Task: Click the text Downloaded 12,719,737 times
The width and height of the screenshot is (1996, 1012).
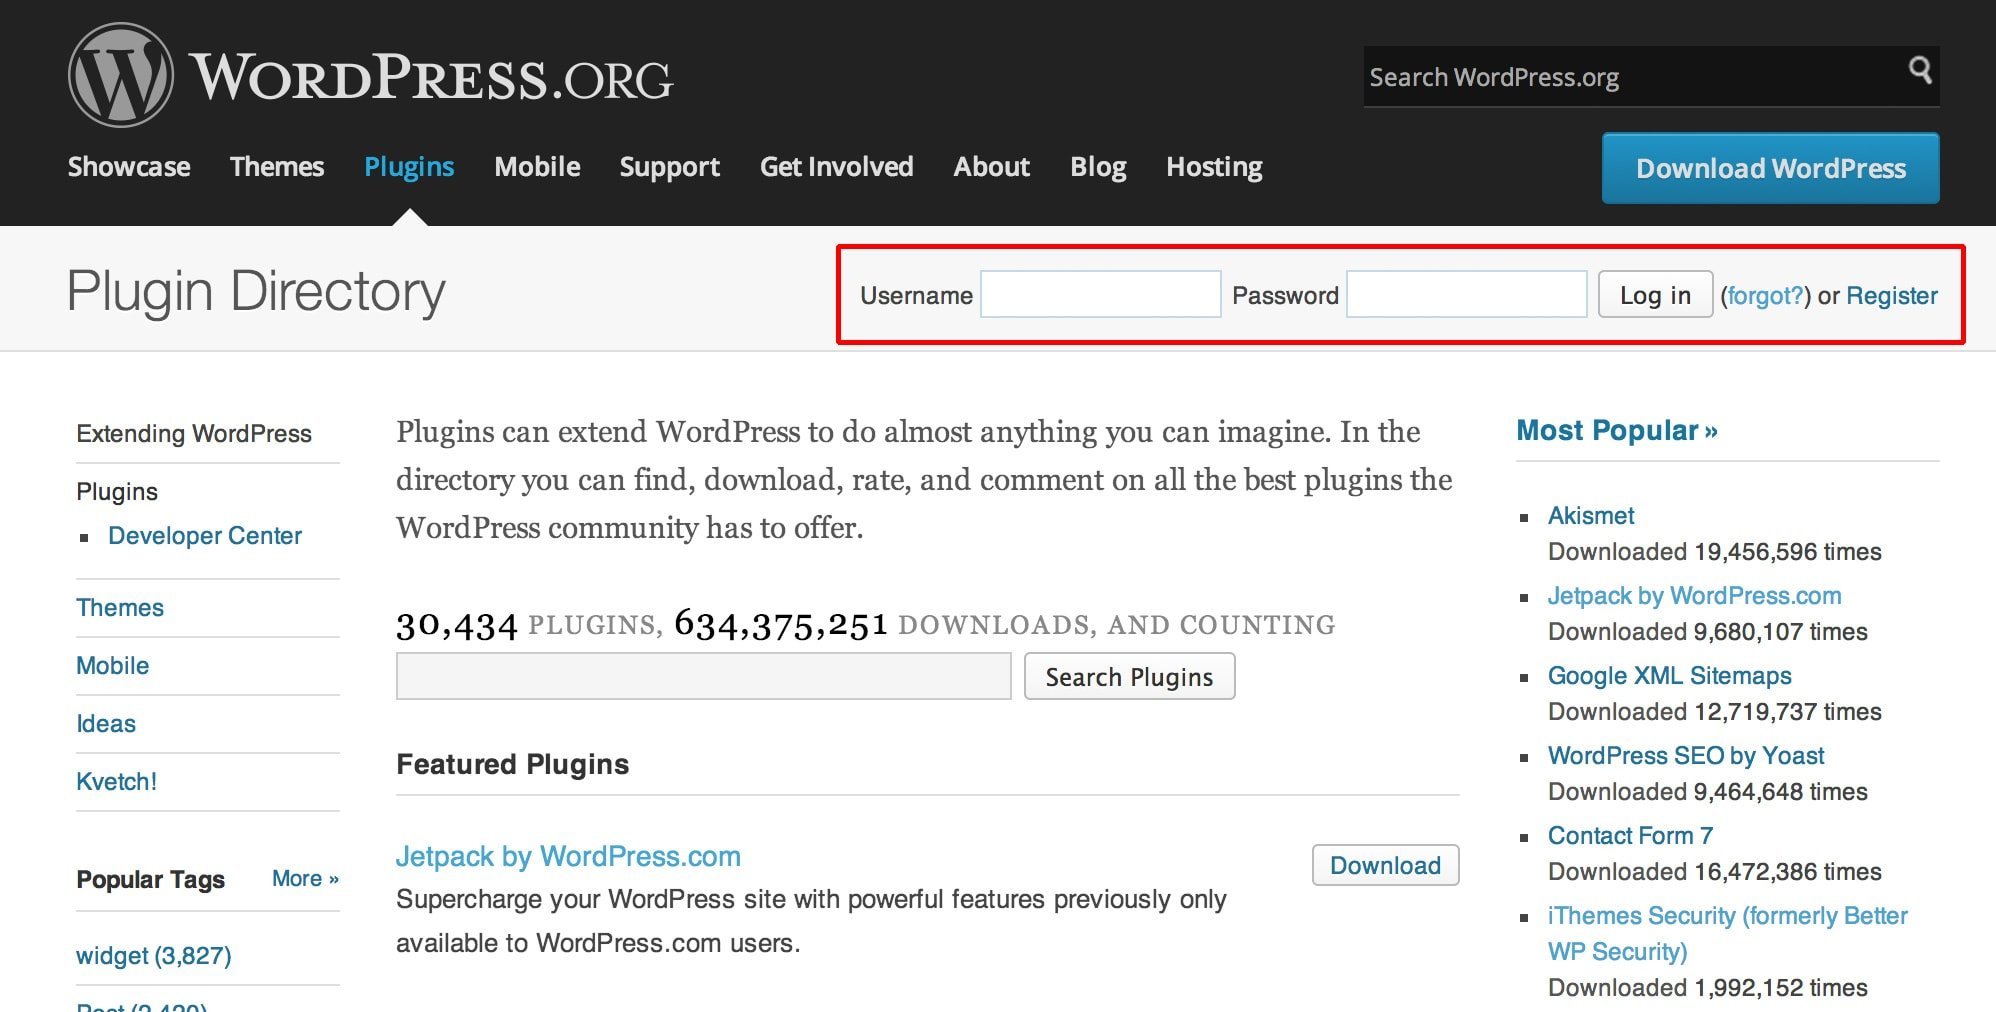Action: click(x=1714, y=712)
